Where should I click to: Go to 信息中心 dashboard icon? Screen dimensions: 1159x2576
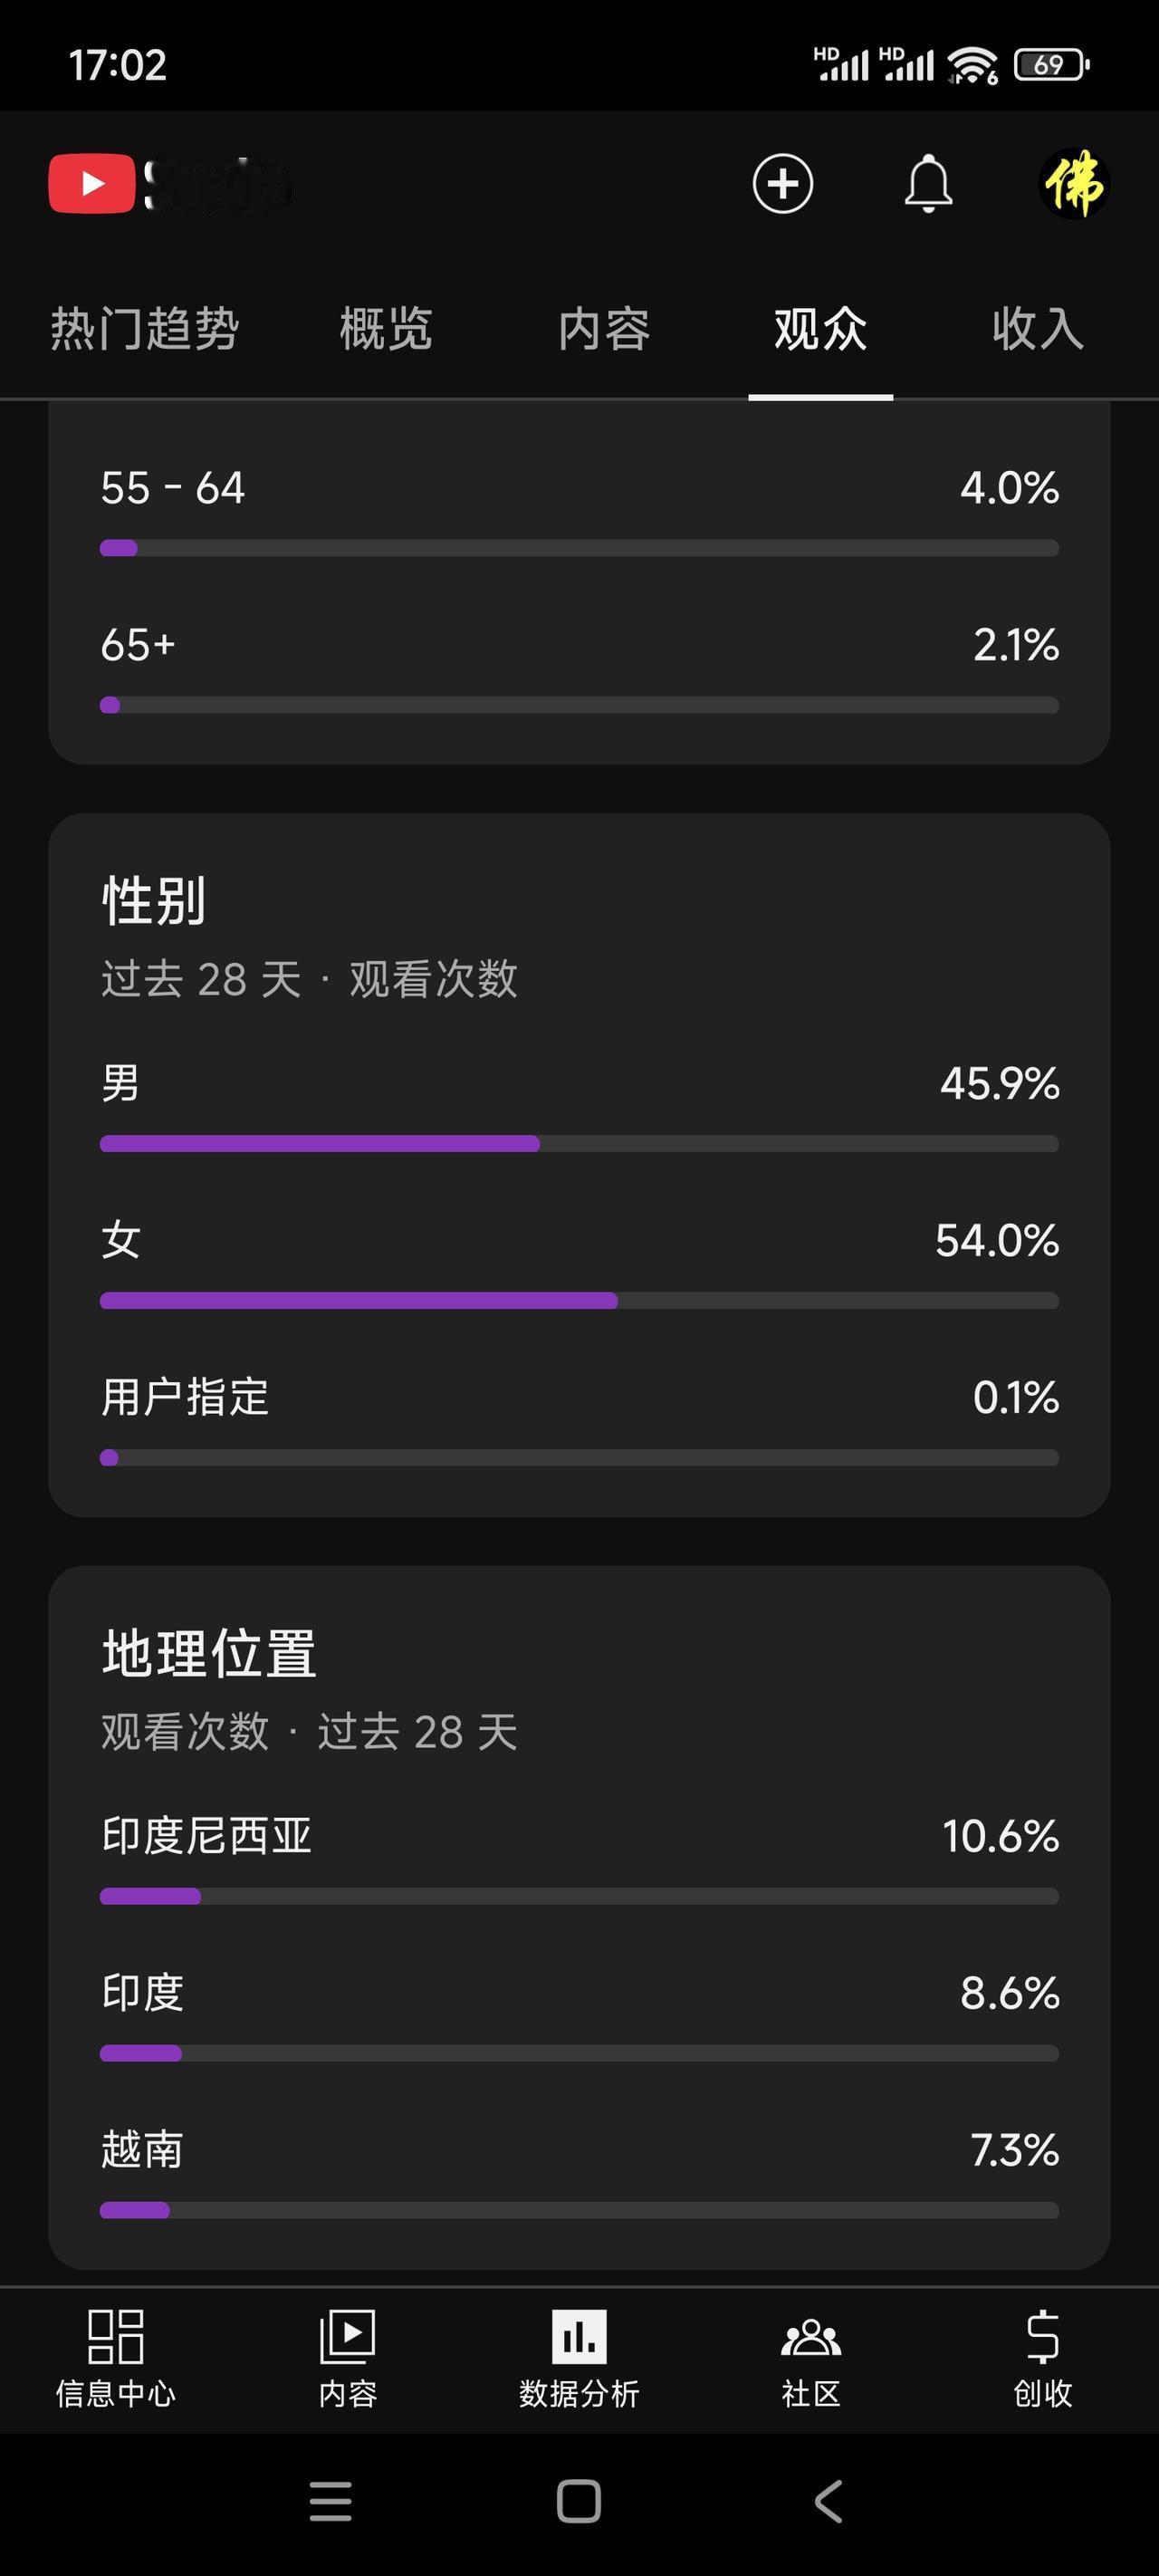point(116,2359)
